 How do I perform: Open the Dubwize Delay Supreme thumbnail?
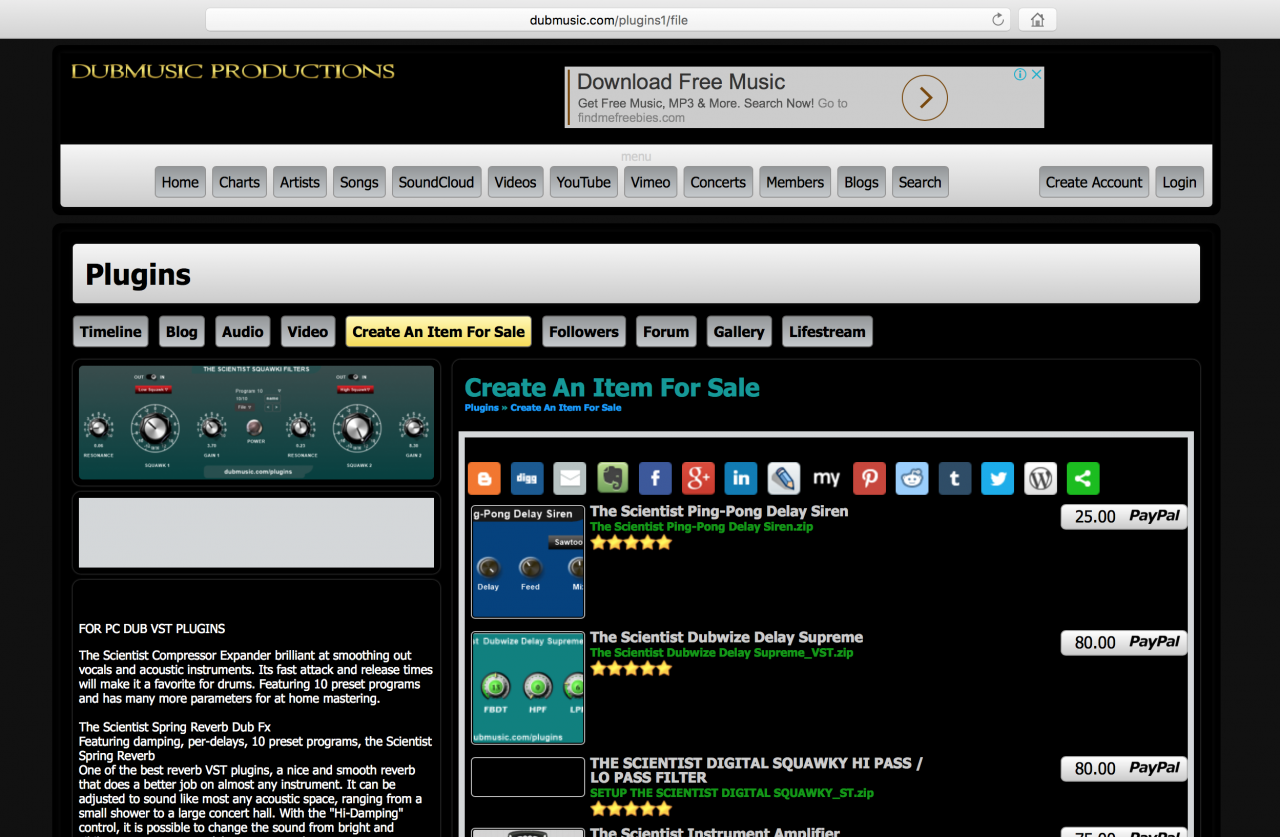click(528, 688)
